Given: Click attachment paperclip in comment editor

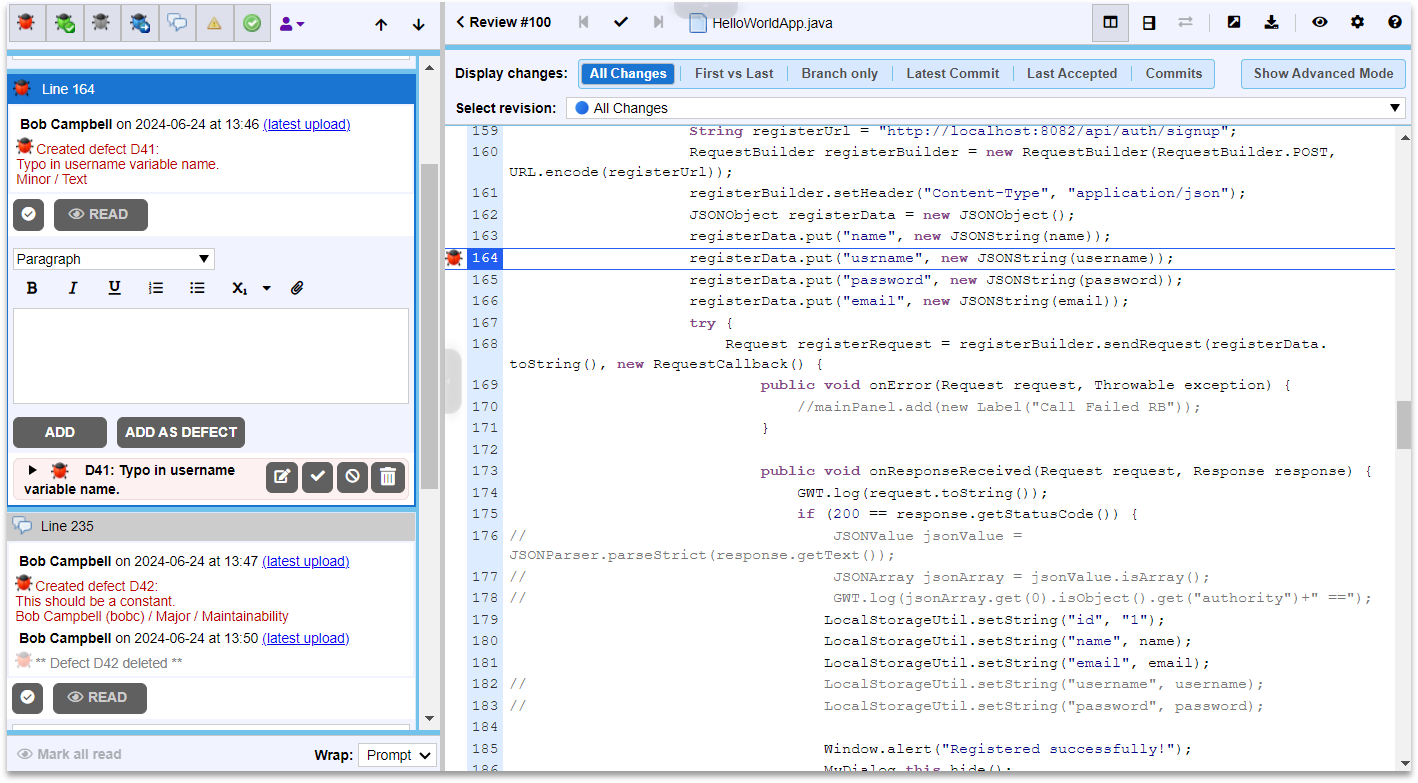Looking at the screenshot, I should (x=297, y=288).
